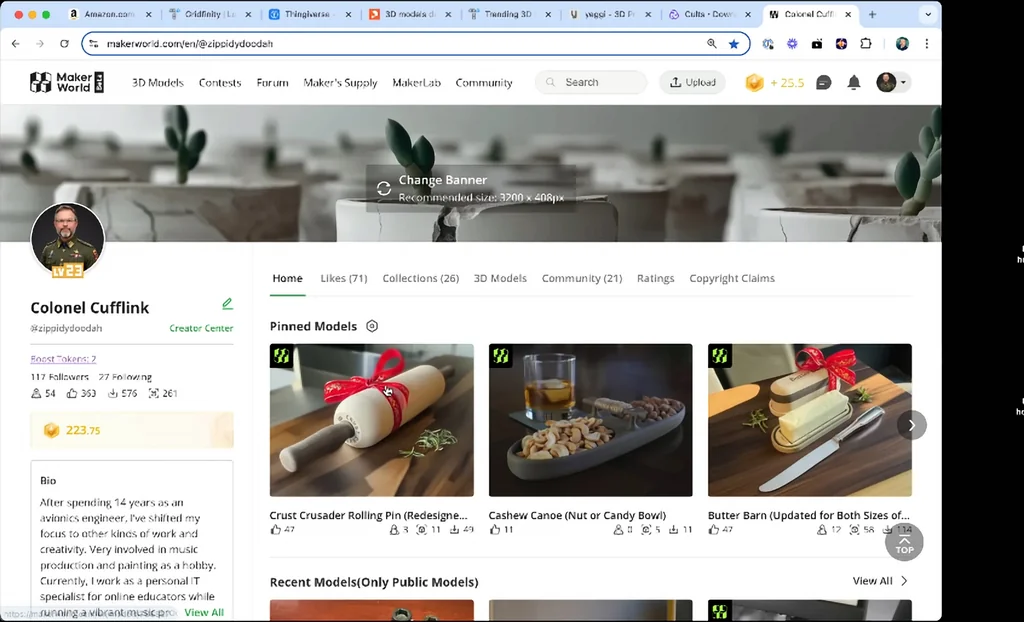
Task: Open the Community nav item
Action: pos(484,82)
